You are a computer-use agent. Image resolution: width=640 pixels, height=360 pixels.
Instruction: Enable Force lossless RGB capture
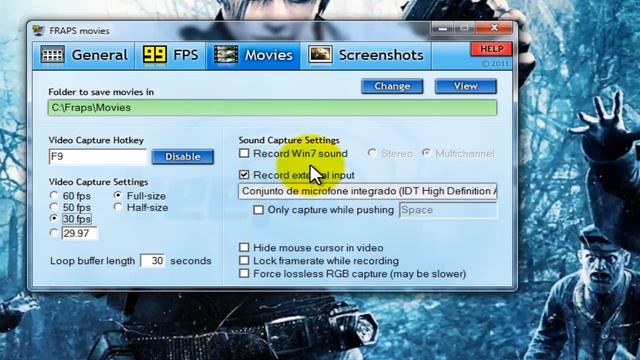[x=244, y=273]
